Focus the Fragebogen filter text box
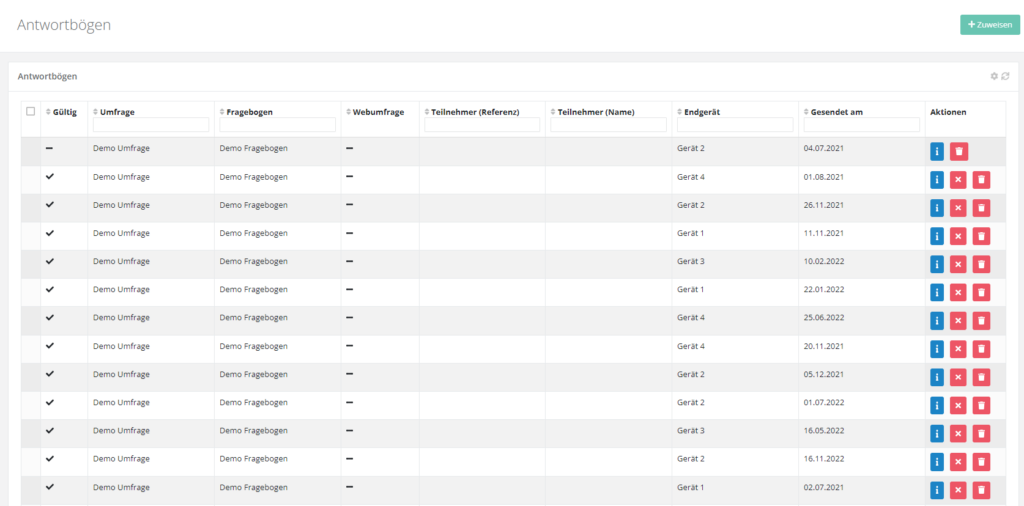The width and height of the screenshot is (1024, 506). click(x=277, y=125)
